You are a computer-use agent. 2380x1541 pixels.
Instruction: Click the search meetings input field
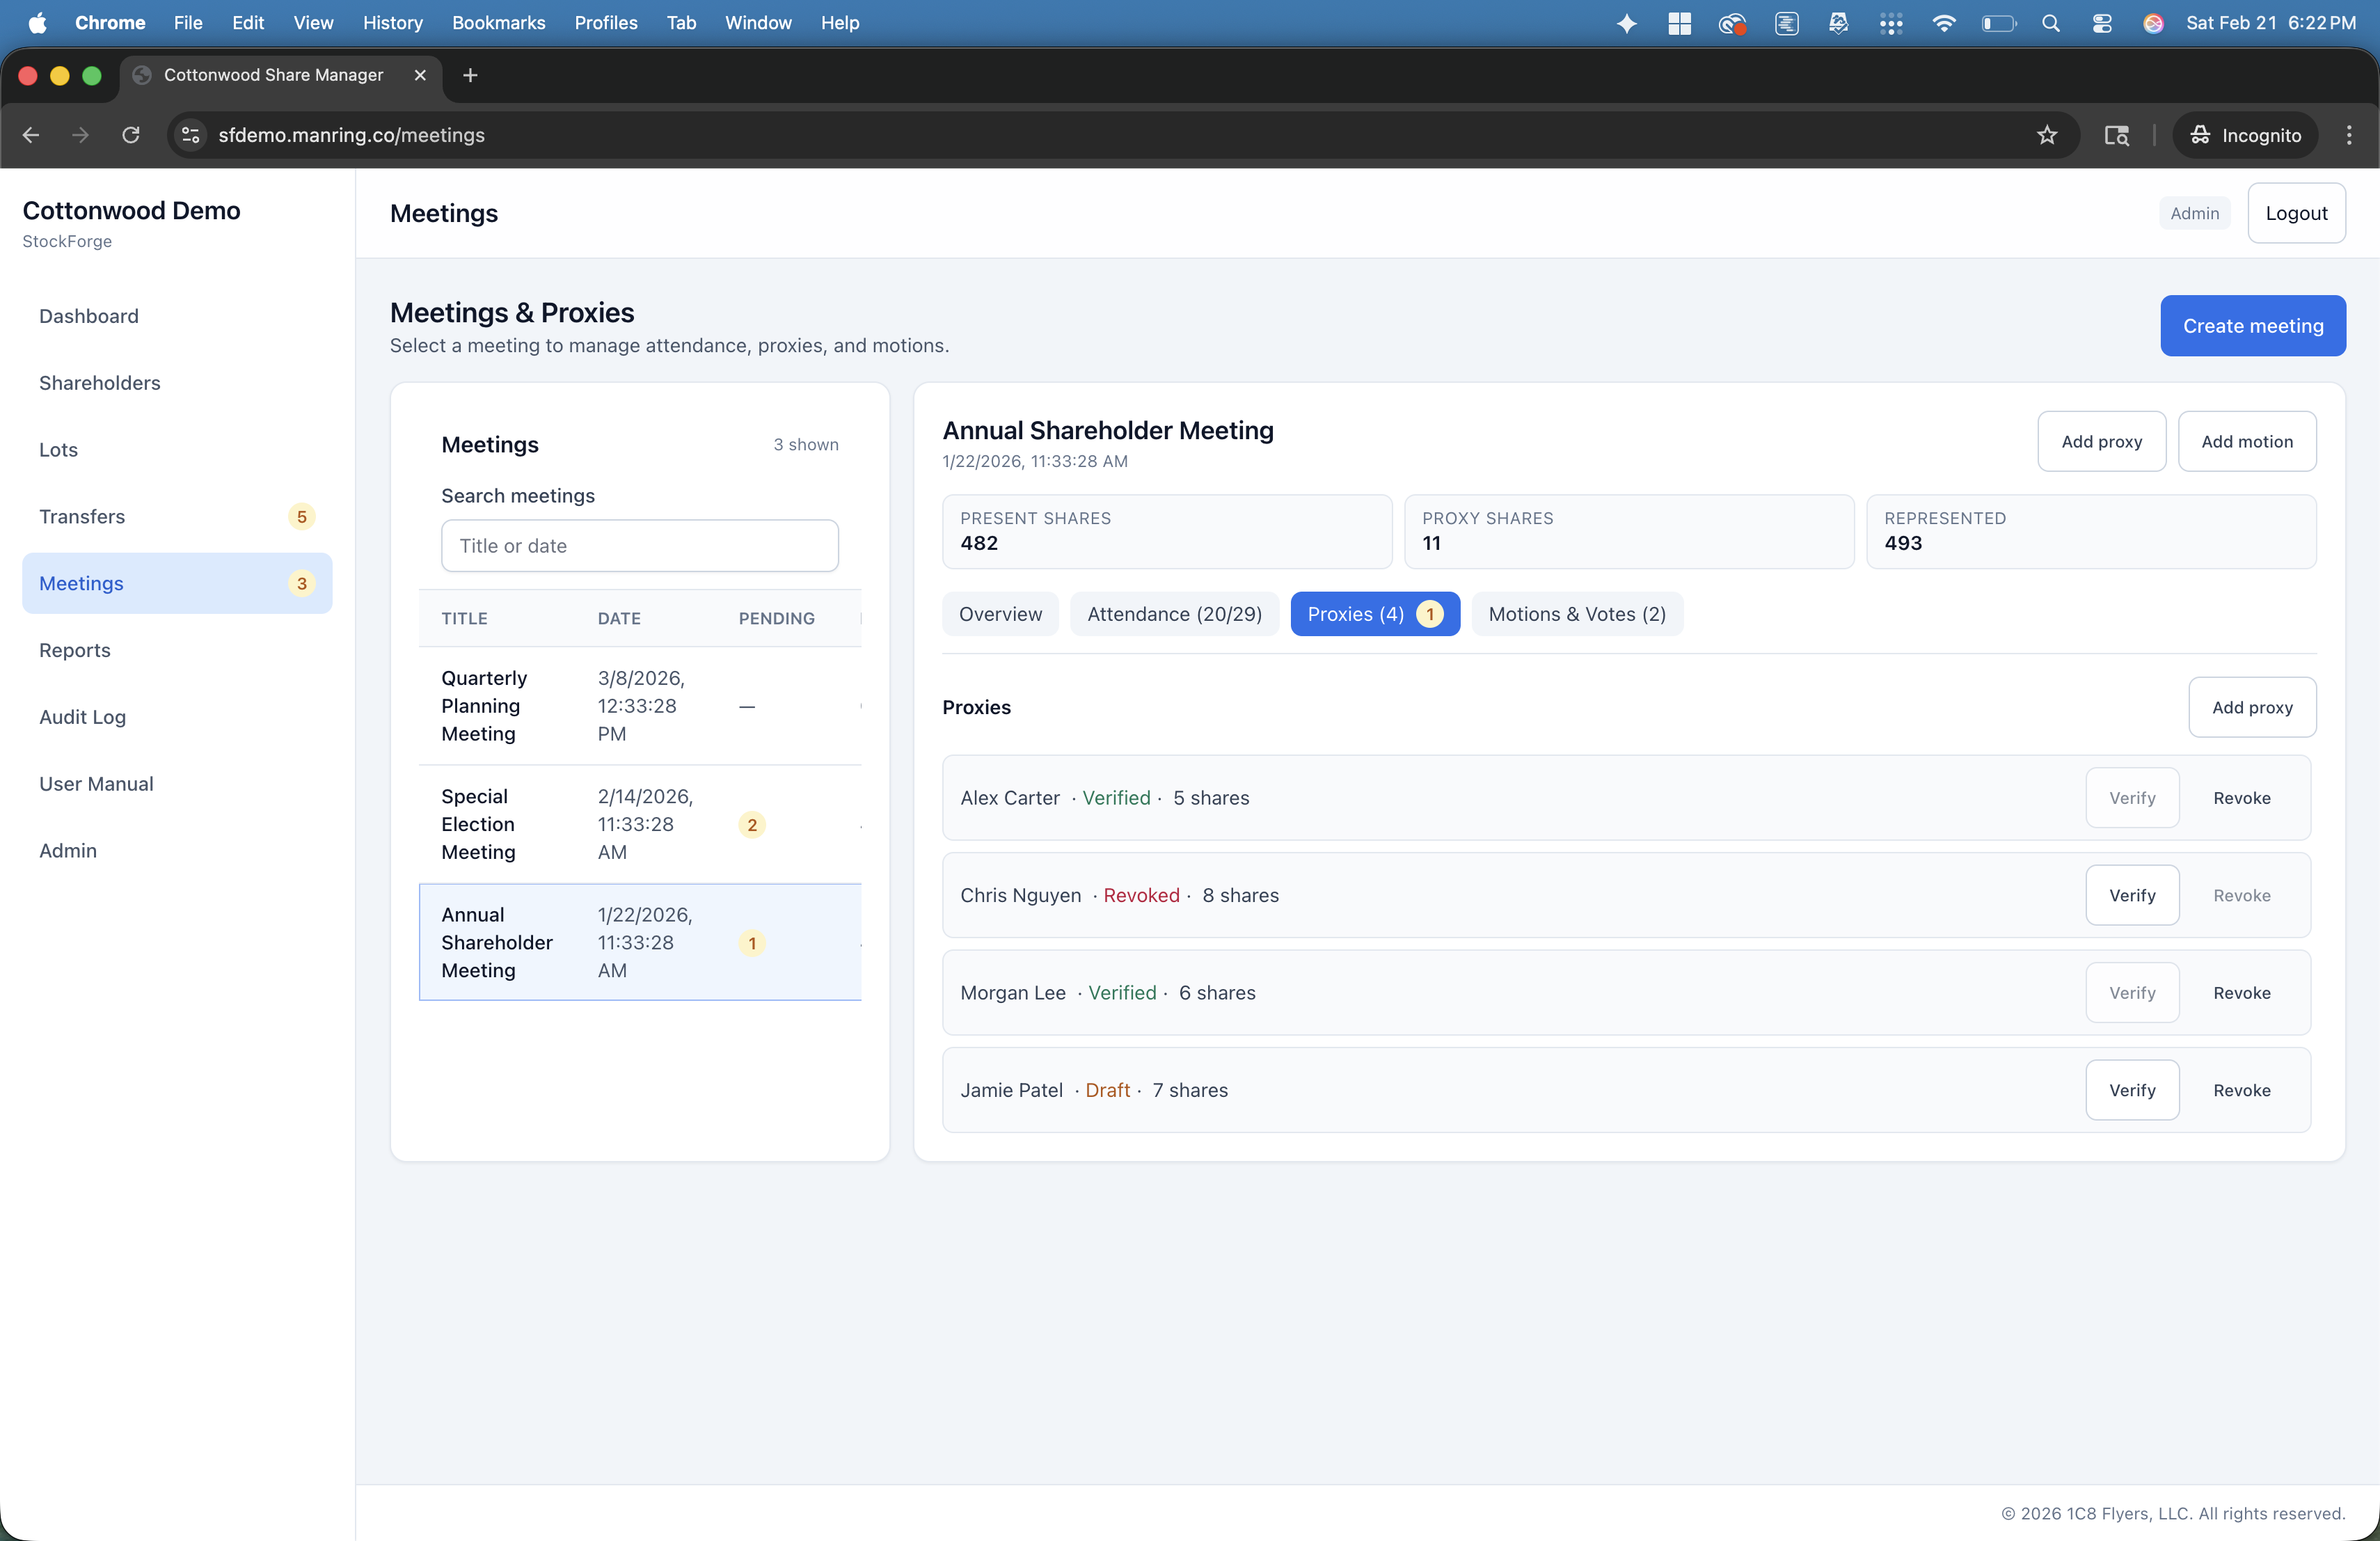(x=639, y=545)
